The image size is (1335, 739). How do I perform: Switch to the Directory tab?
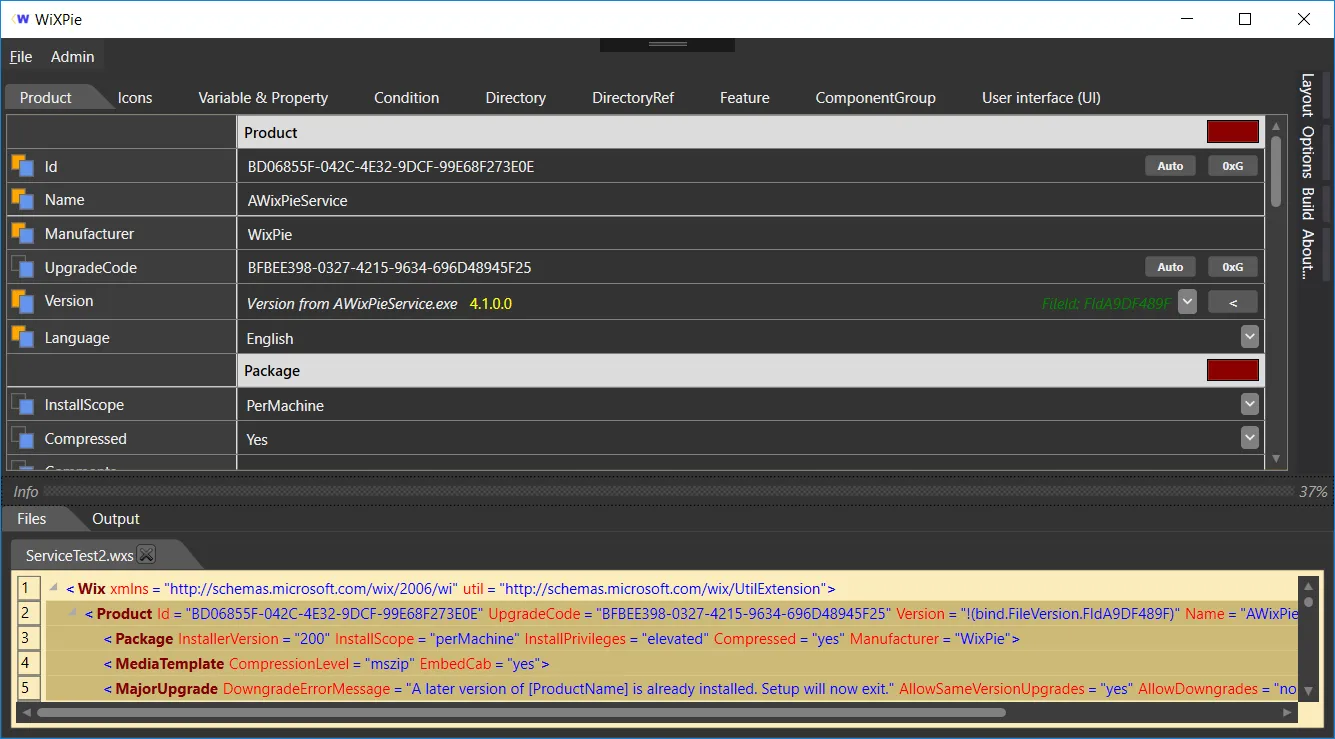[x=515, y=98]
